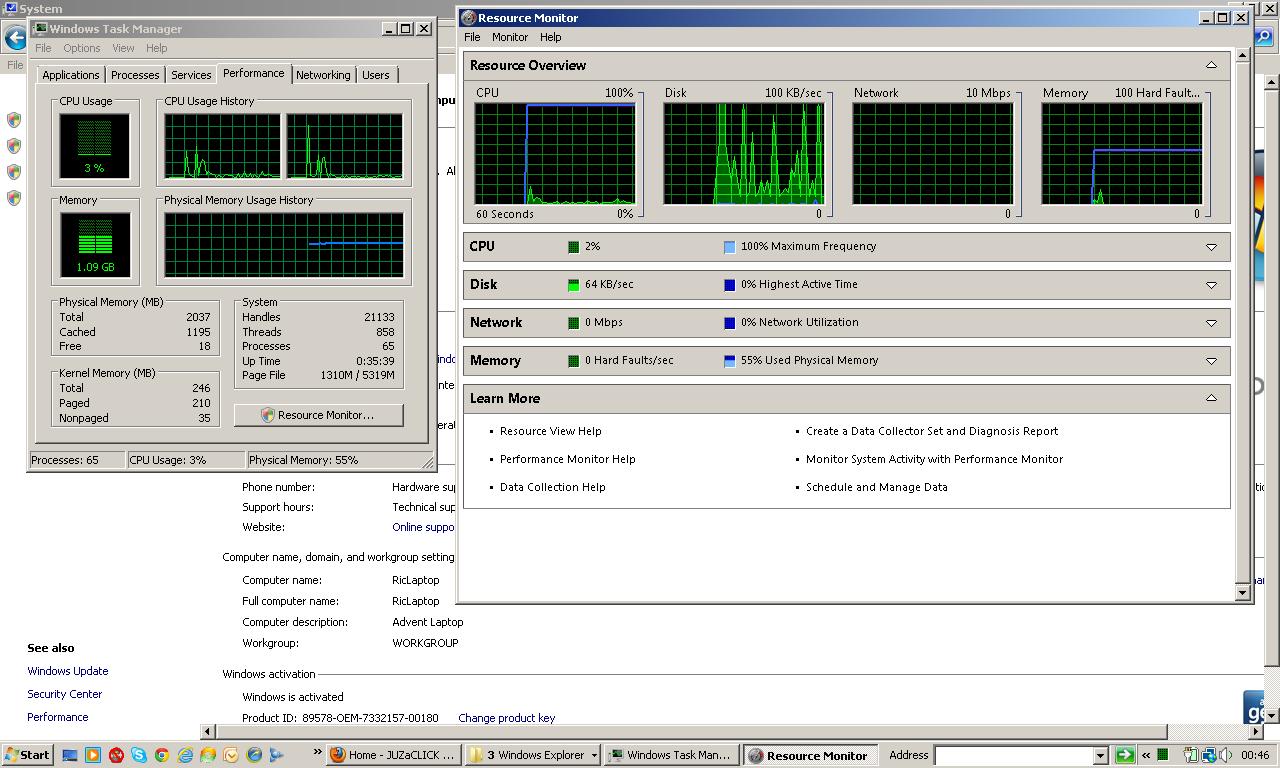Click the Resource Monitor title bar icon
The height and width of the screenshot is (768, 1280).
click(x=468, y=18)
